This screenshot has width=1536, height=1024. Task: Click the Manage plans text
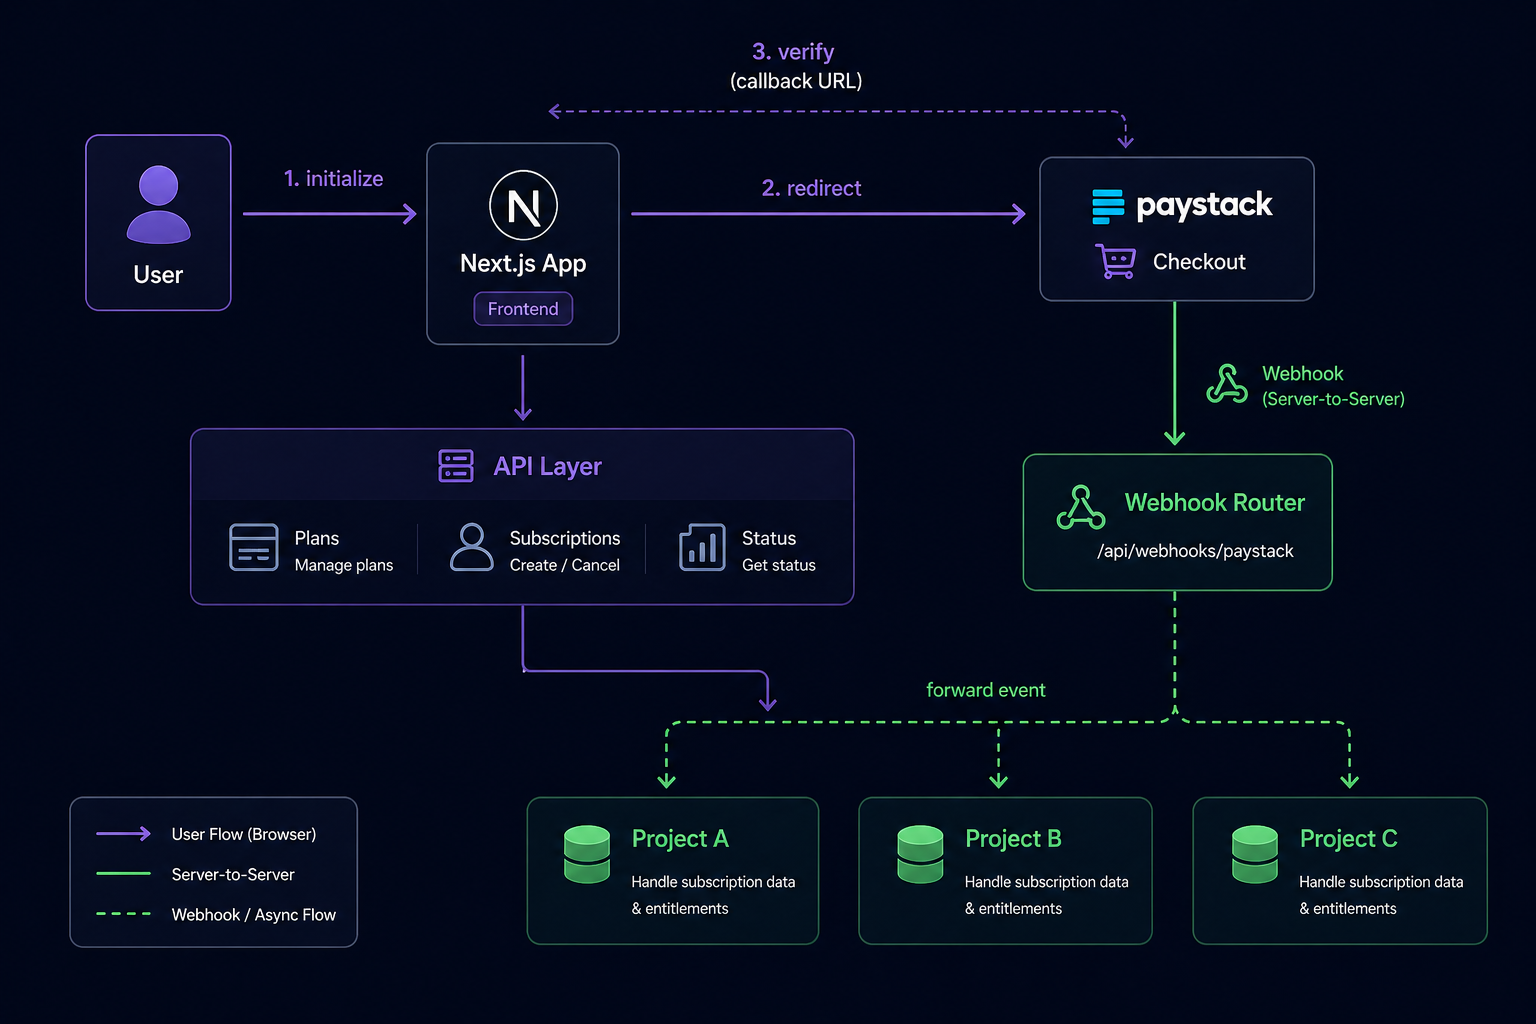click(344, 565)
